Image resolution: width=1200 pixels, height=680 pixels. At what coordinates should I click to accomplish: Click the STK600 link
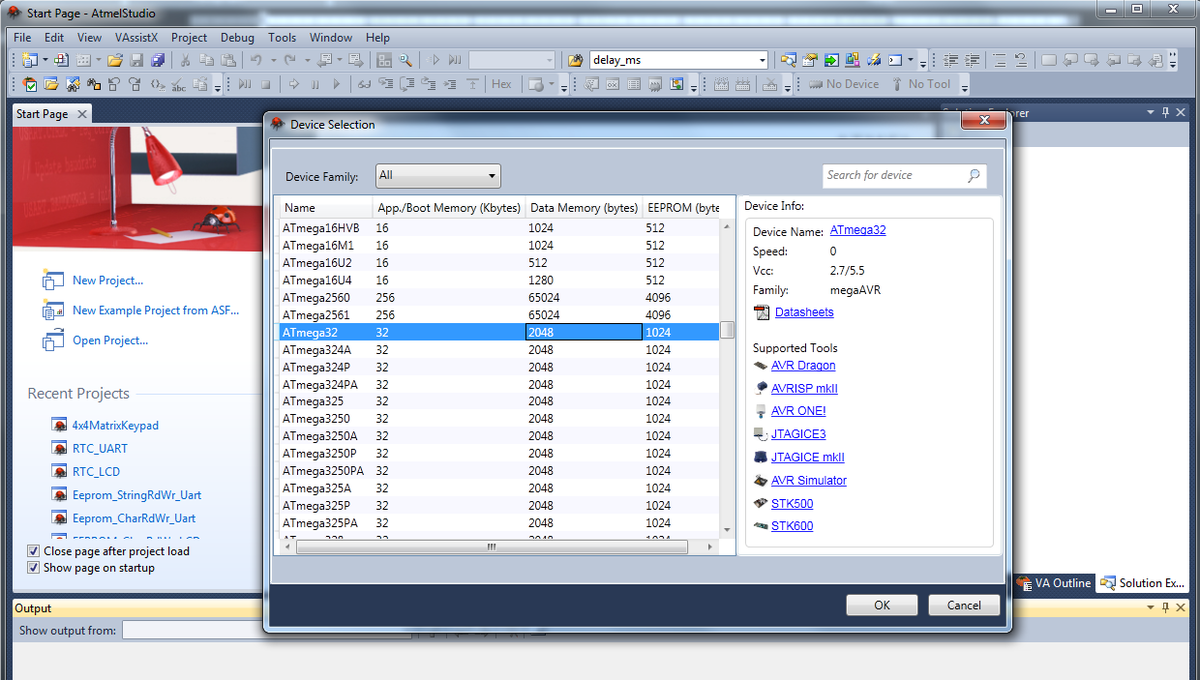(792, 526)
